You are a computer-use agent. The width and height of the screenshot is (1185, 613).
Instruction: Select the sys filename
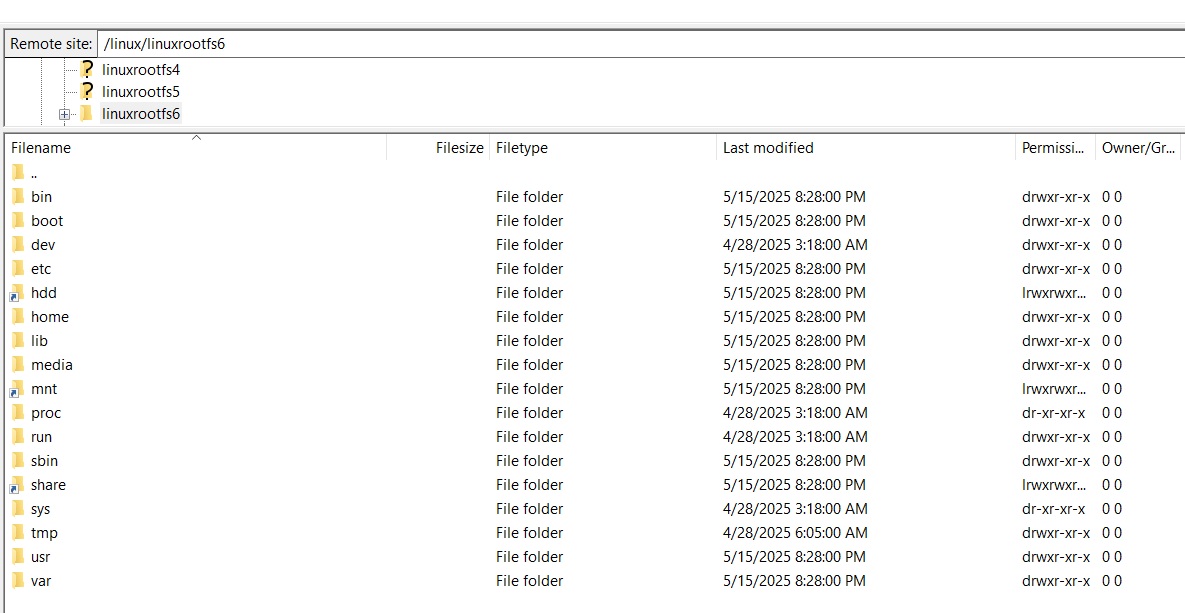pyautogui.click(x=41, y=509)
